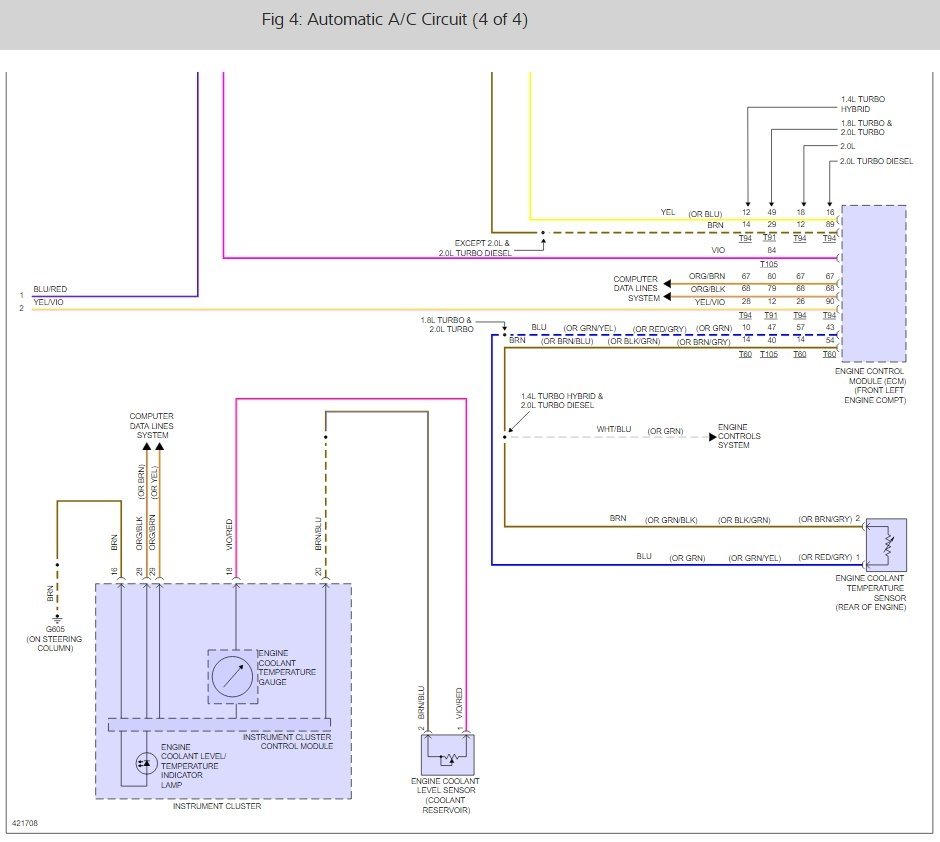Screen dimensions: 940x842
Task: Click the engine coolant temperature gauge symbol
Action: (233, 677)
